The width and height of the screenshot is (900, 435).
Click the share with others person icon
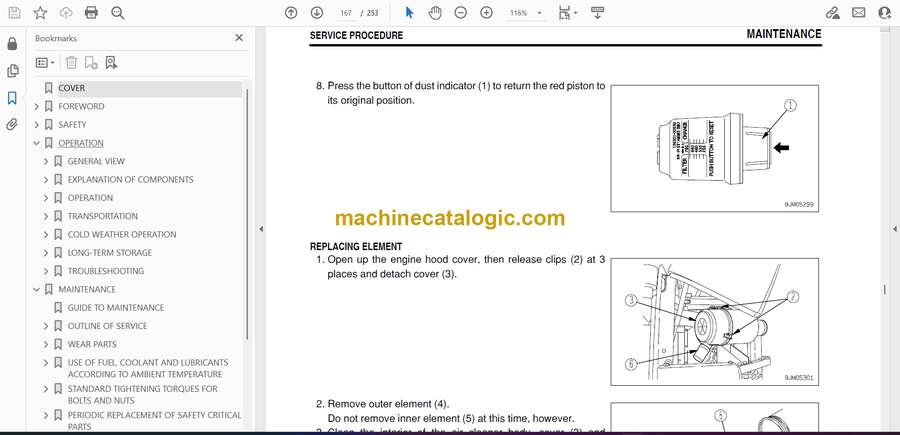click(885, 13)
